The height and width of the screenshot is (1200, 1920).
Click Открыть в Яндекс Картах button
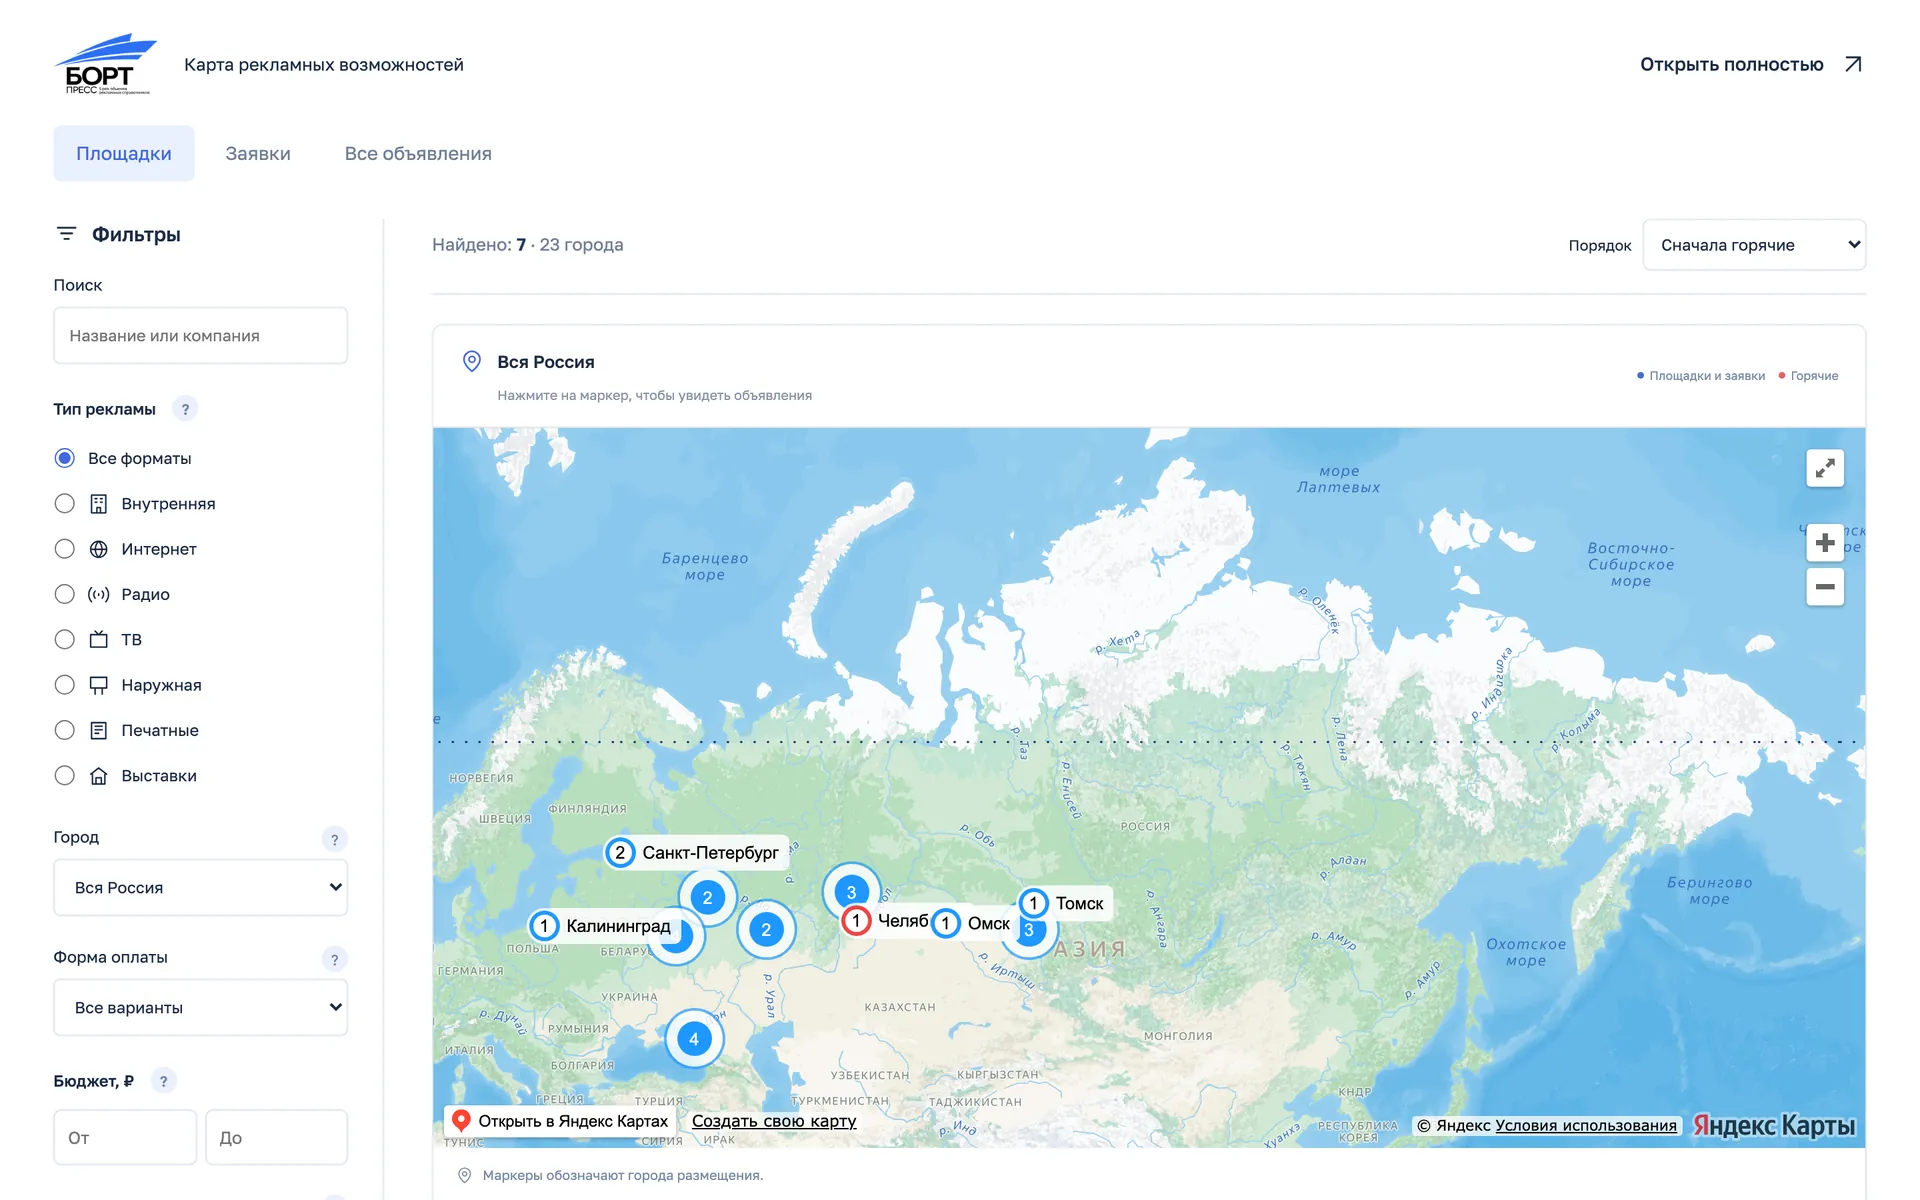pyautogui.click(x=560, y=1121)
